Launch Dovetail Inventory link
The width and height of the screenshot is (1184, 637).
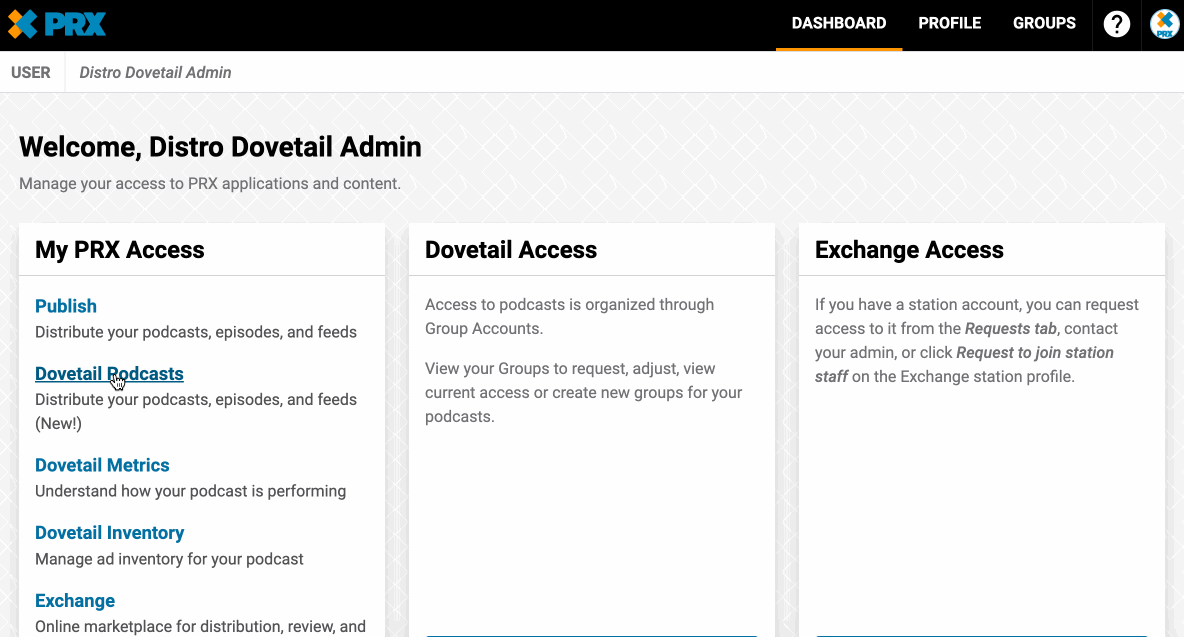pos(109,533)
